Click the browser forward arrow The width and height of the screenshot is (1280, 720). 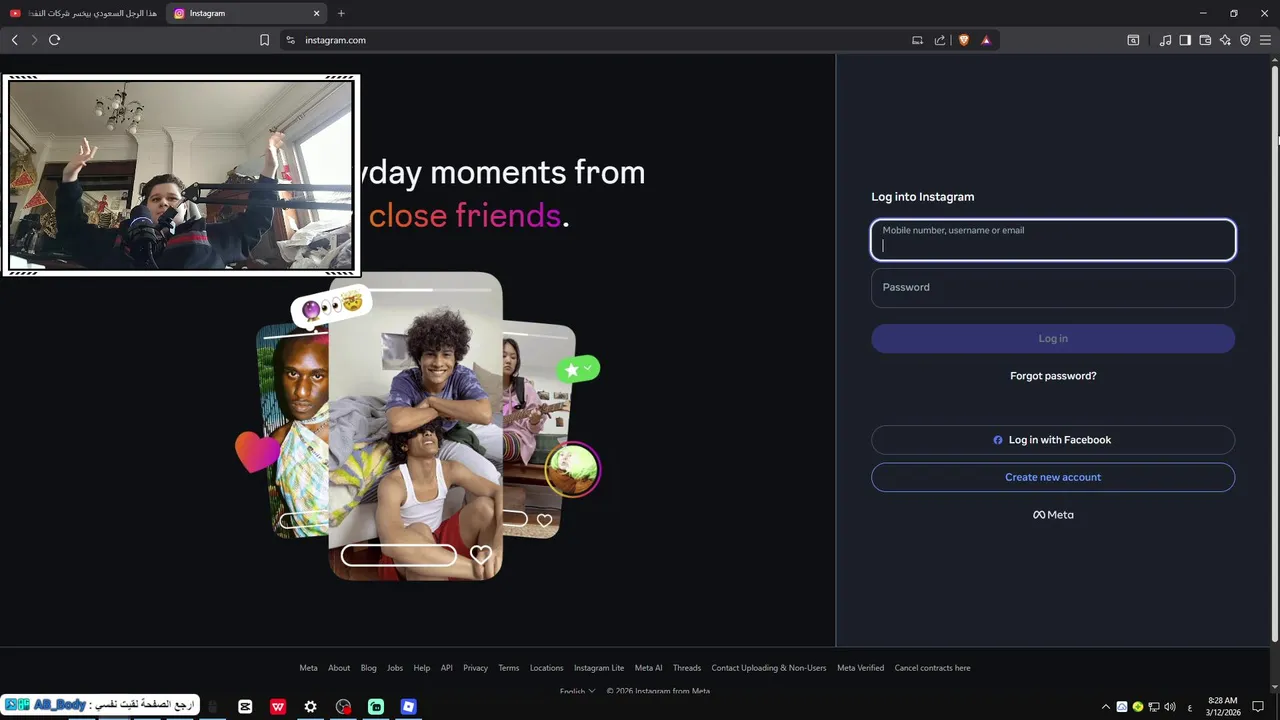34,40
